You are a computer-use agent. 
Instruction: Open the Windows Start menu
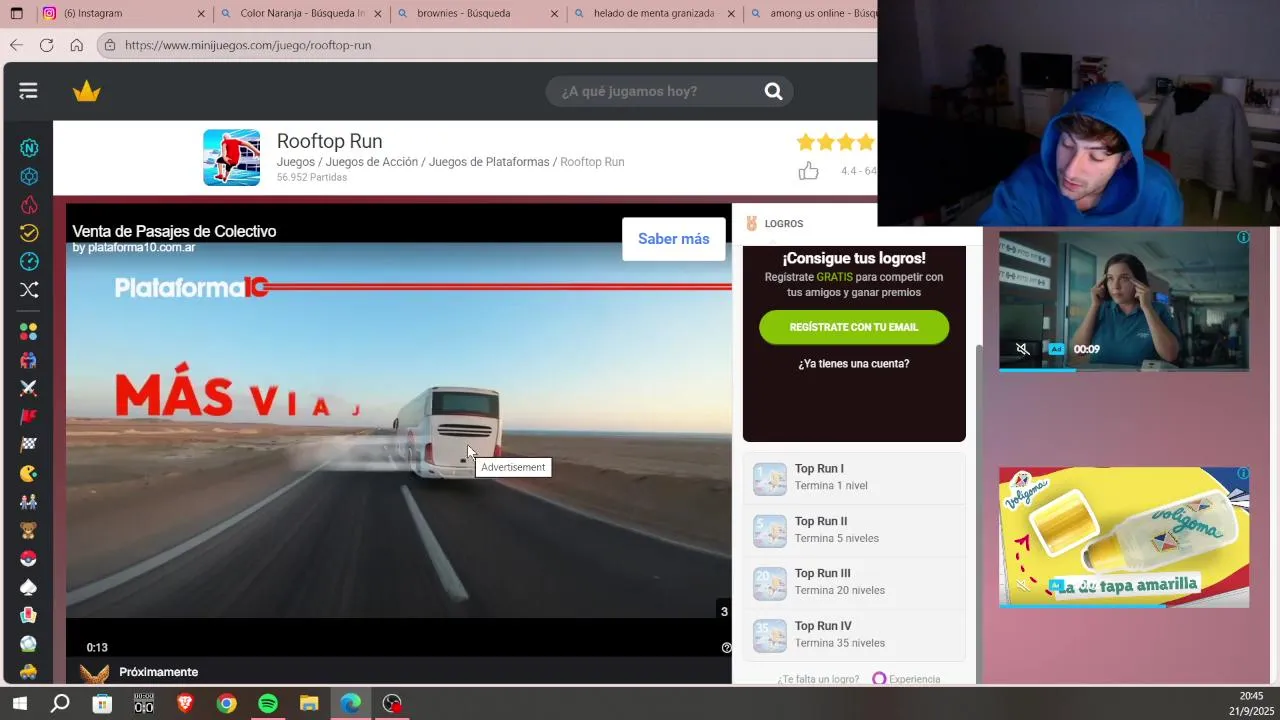(x=18, y=703)
